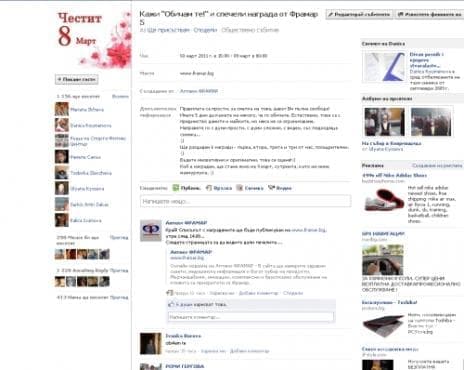This screenshot has width=464, height=370.
Task: Focus the 'Напишете нещо...' status box
Action: click(245, 201)
